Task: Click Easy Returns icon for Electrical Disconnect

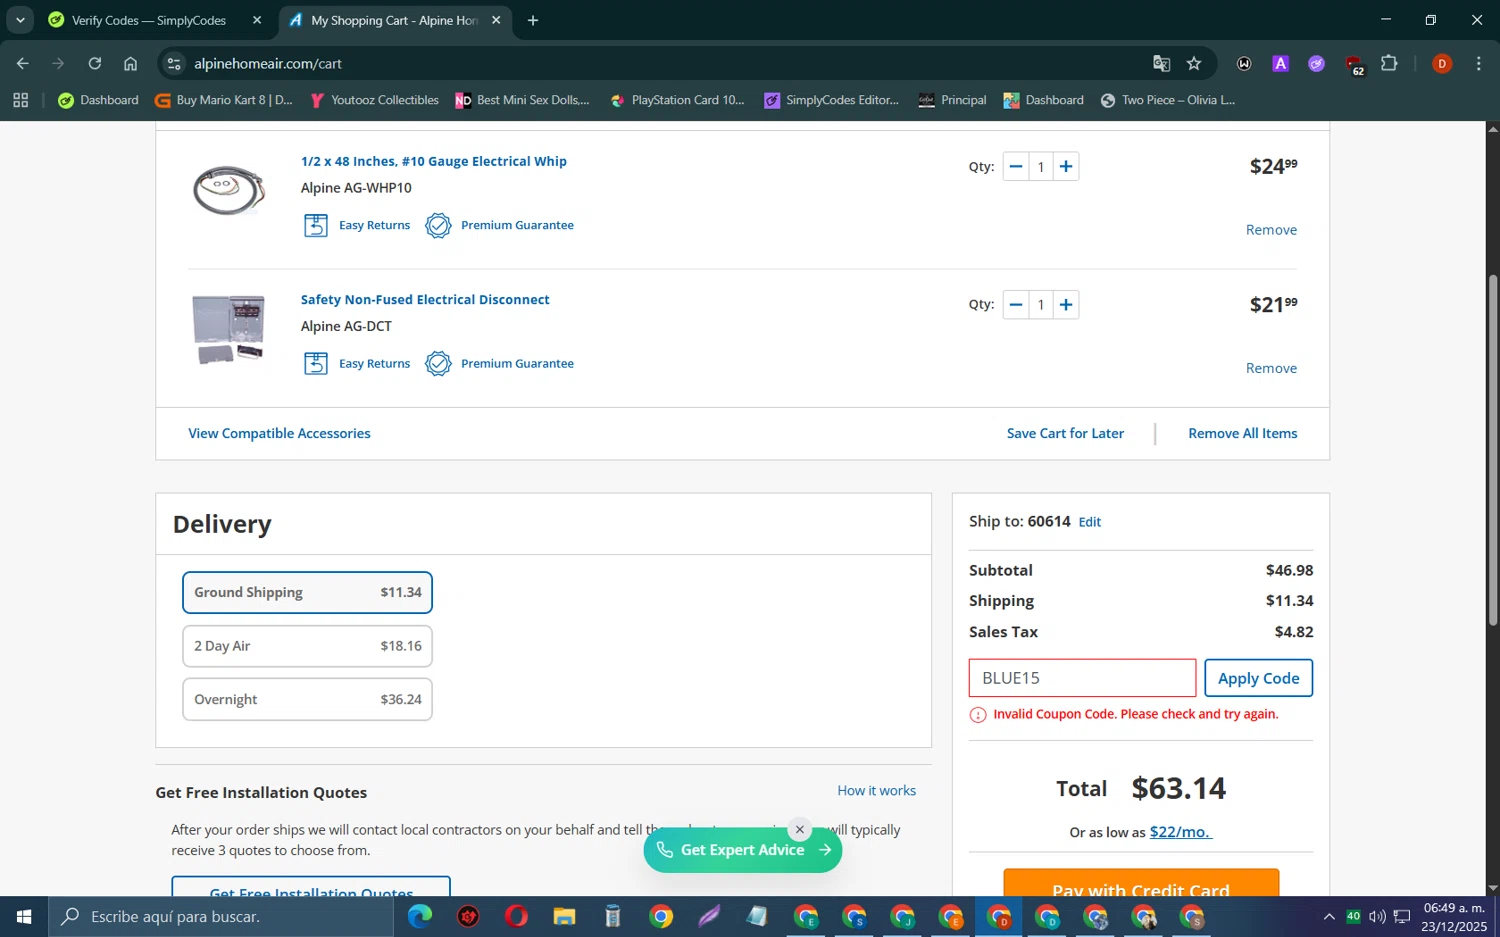Action: (316, 363)
